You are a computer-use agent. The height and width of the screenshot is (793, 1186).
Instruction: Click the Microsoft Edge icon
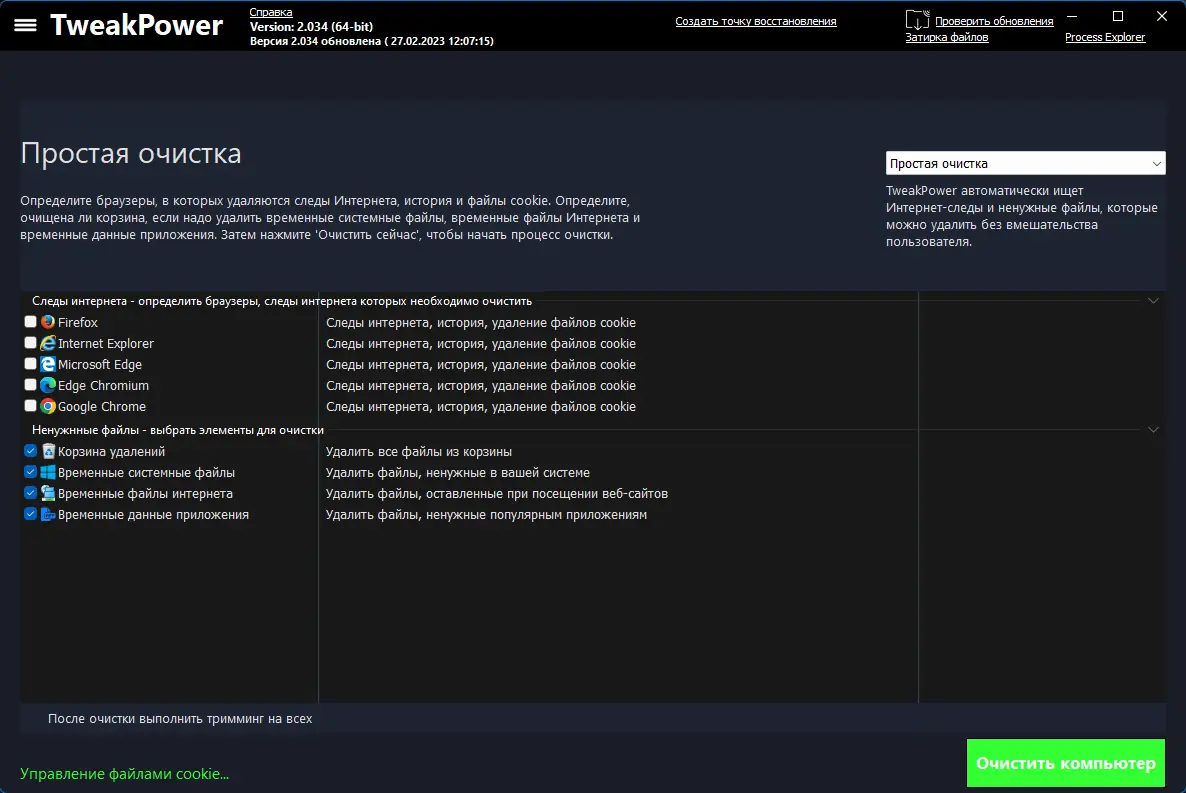point(48,365)
